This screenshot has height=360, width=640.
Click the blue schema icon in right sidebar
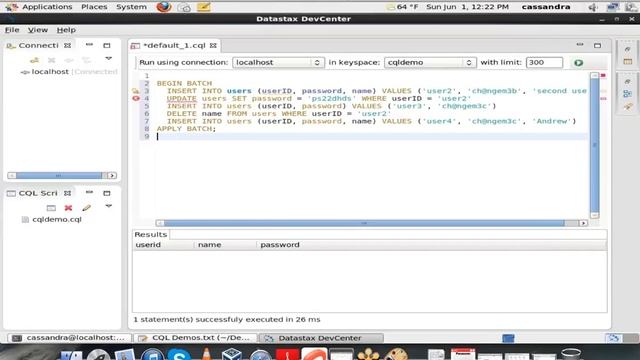pos(628,94)
